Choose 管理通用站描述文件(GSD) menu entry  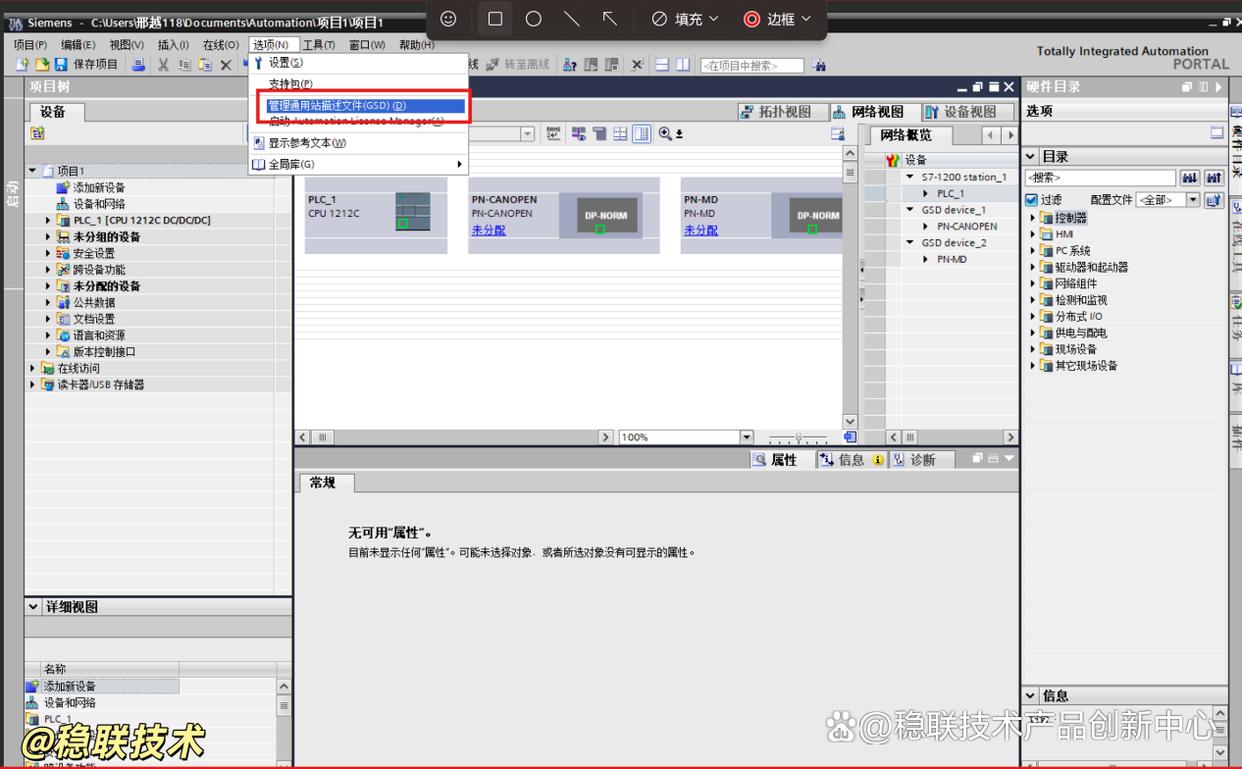pos(366,105)
